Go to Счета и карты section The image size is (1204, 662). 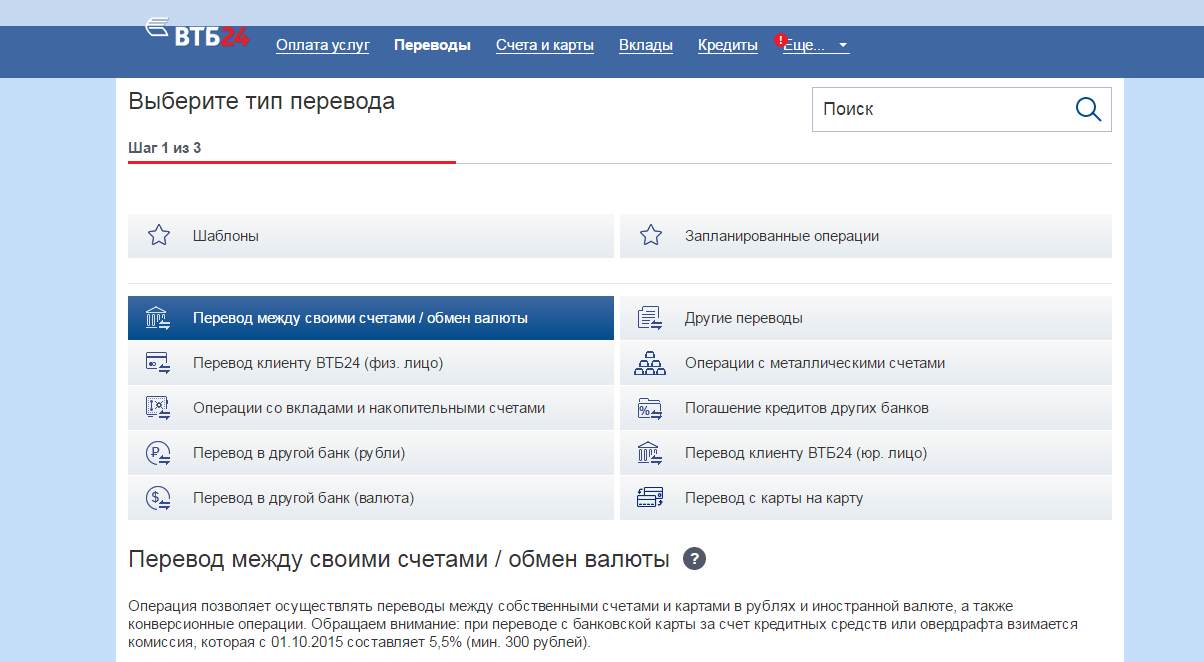pos(545,45)
